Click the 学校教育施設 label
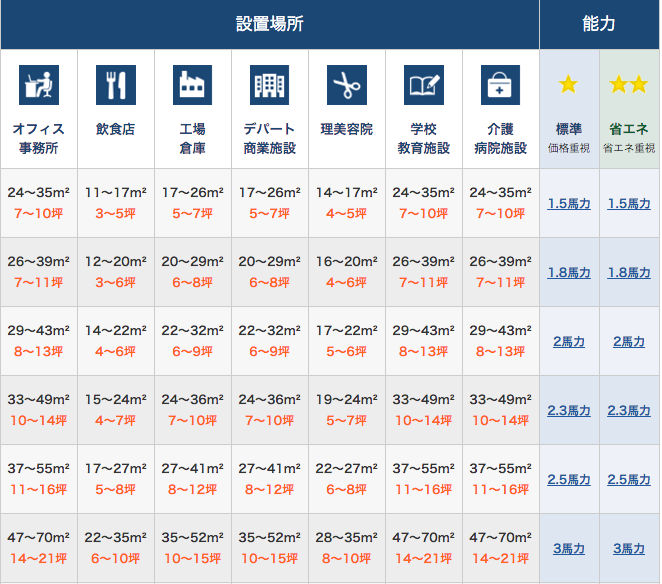 coord(423,139)
